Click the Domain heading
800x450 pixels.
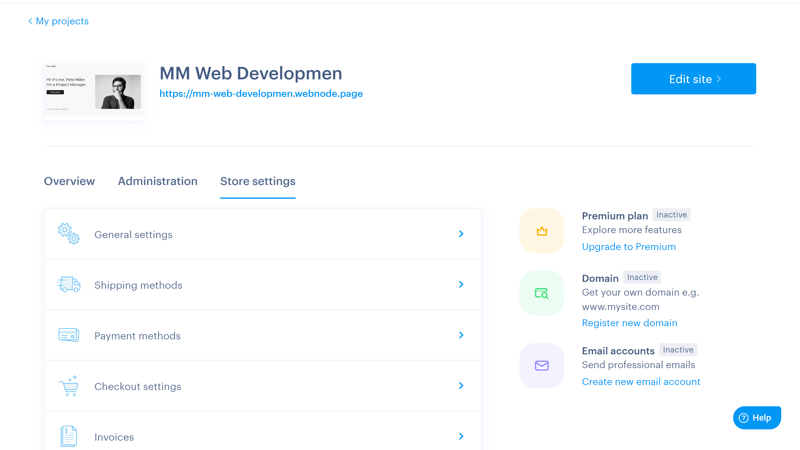pos(600,278)
